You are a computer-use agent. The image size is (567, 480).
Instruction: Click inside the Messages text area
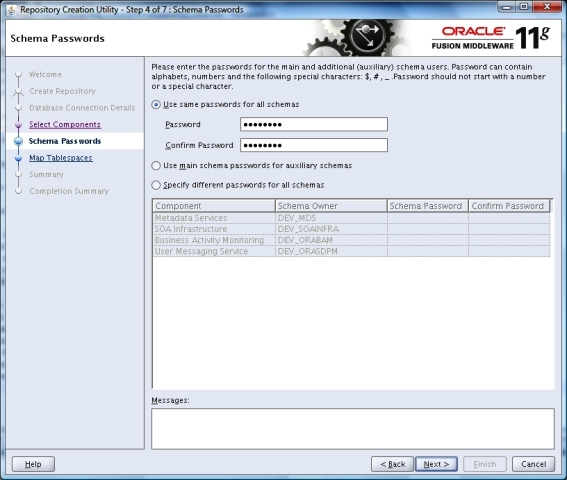tap(353, 429)
